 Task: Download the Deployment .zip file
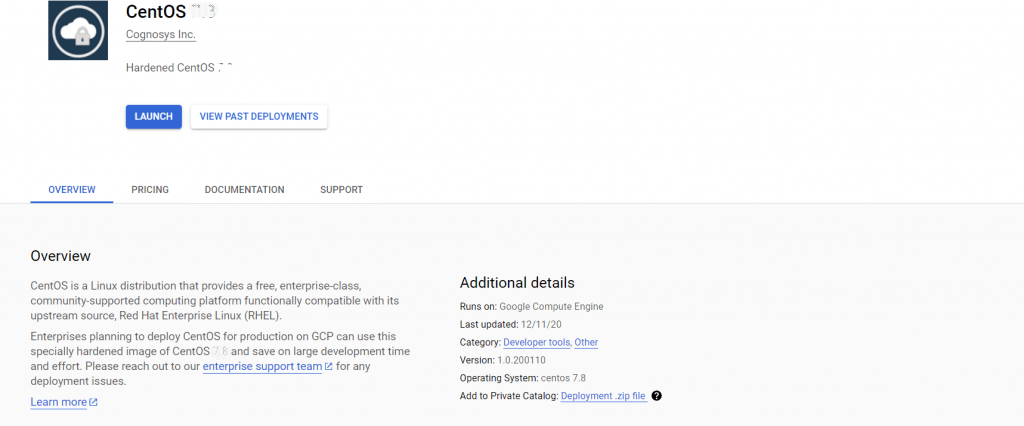603,396
